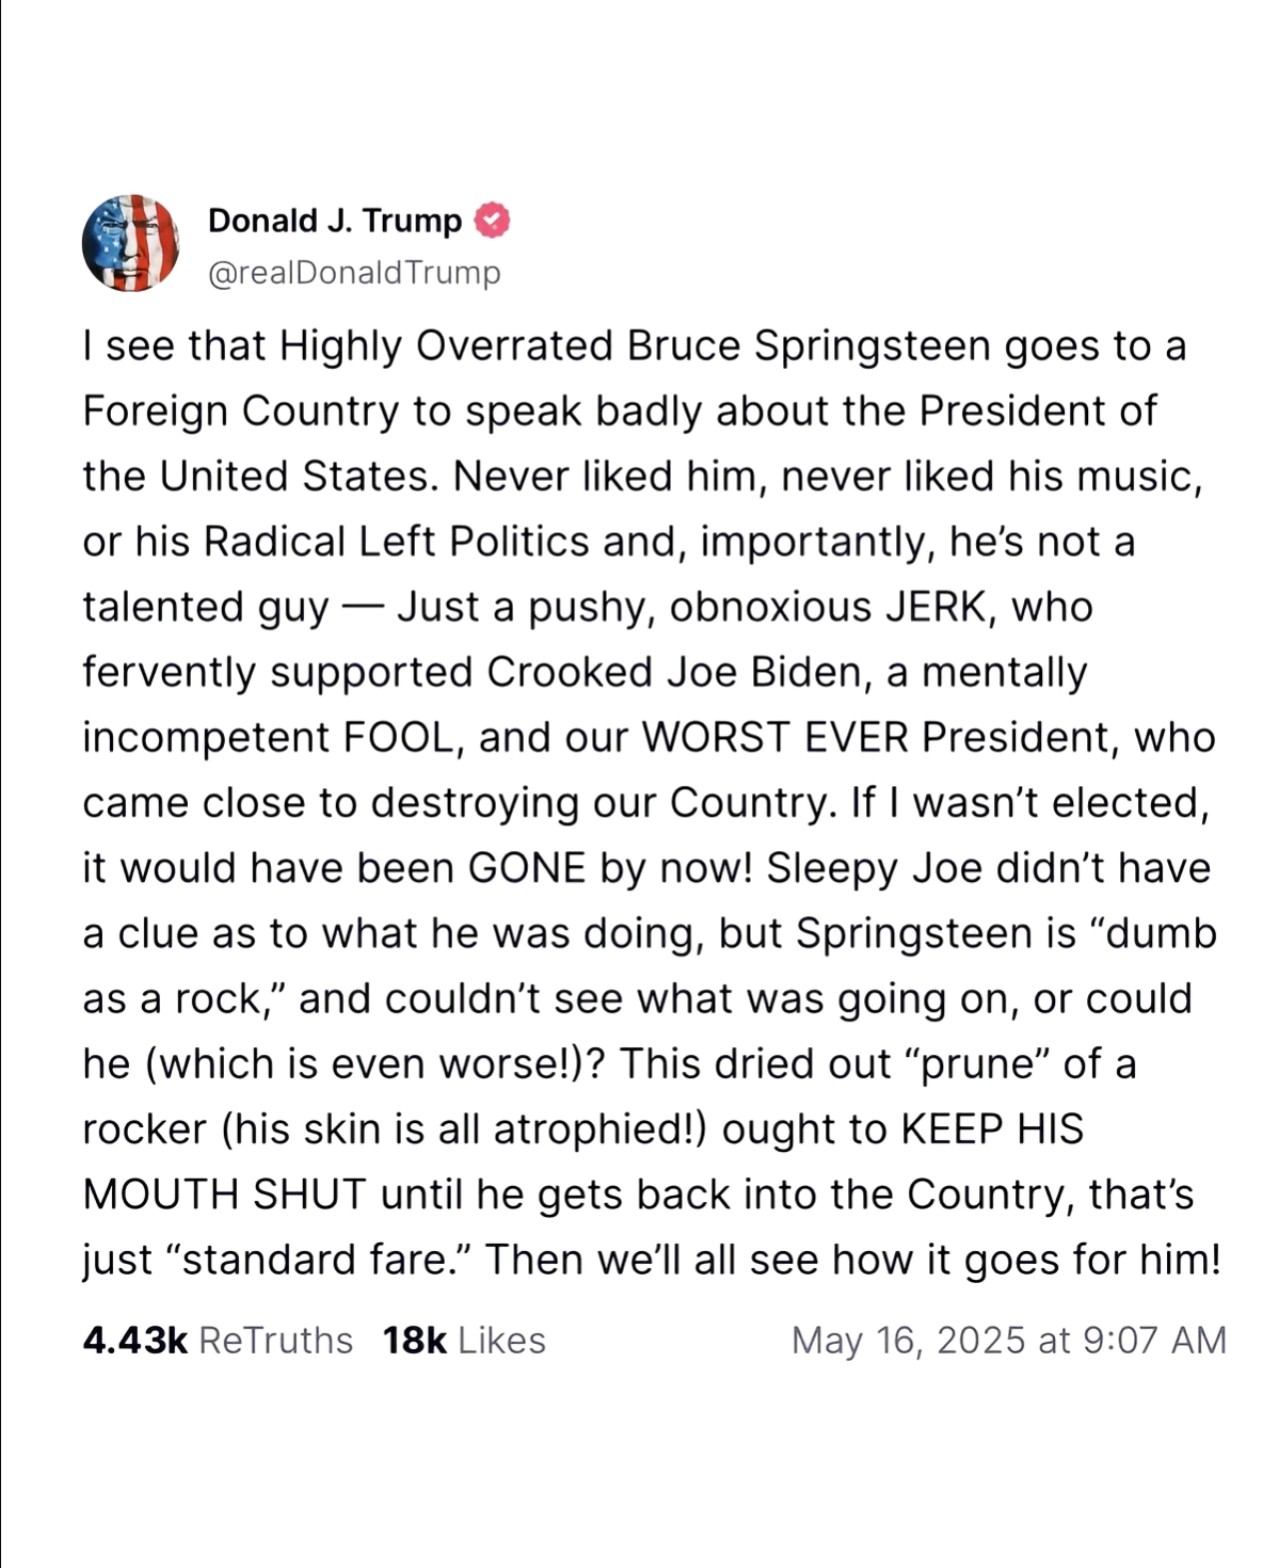The width and height of the screenshot is (1279, 1568).
Task: Click the 9:07 AM time text
Action: pos(1154,1340)
